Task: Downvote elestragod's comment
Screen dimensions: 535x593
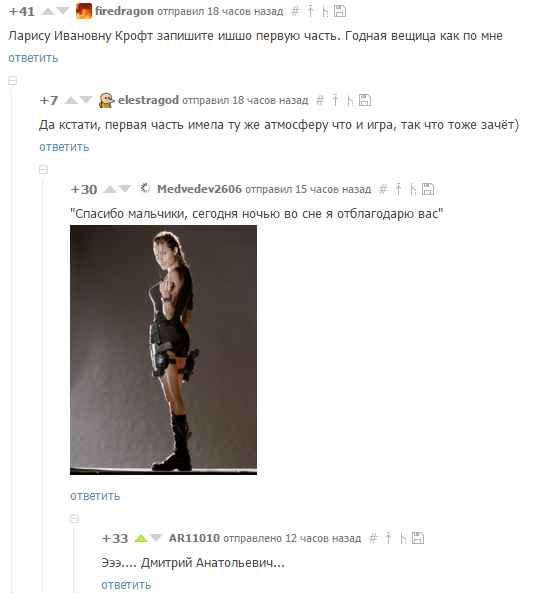Action: click(x=86, y=100)
